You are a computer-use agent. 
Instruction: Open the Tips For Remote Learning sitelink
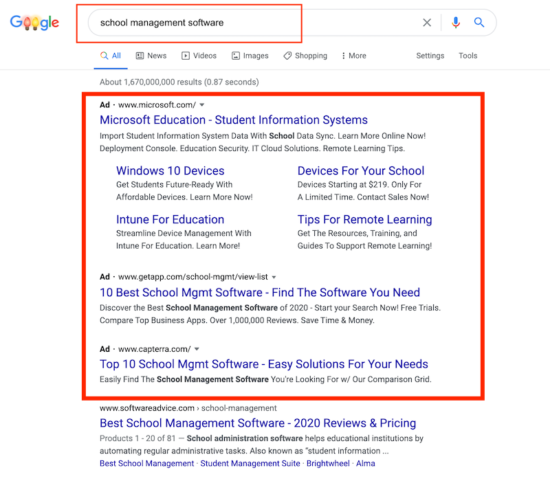(365, 220)
